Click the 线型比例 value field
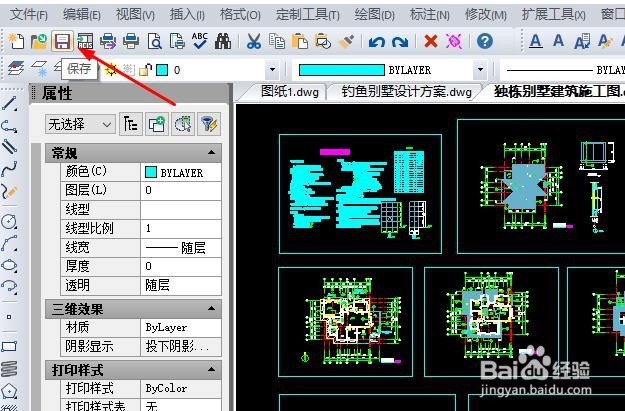 coord(181,228)
